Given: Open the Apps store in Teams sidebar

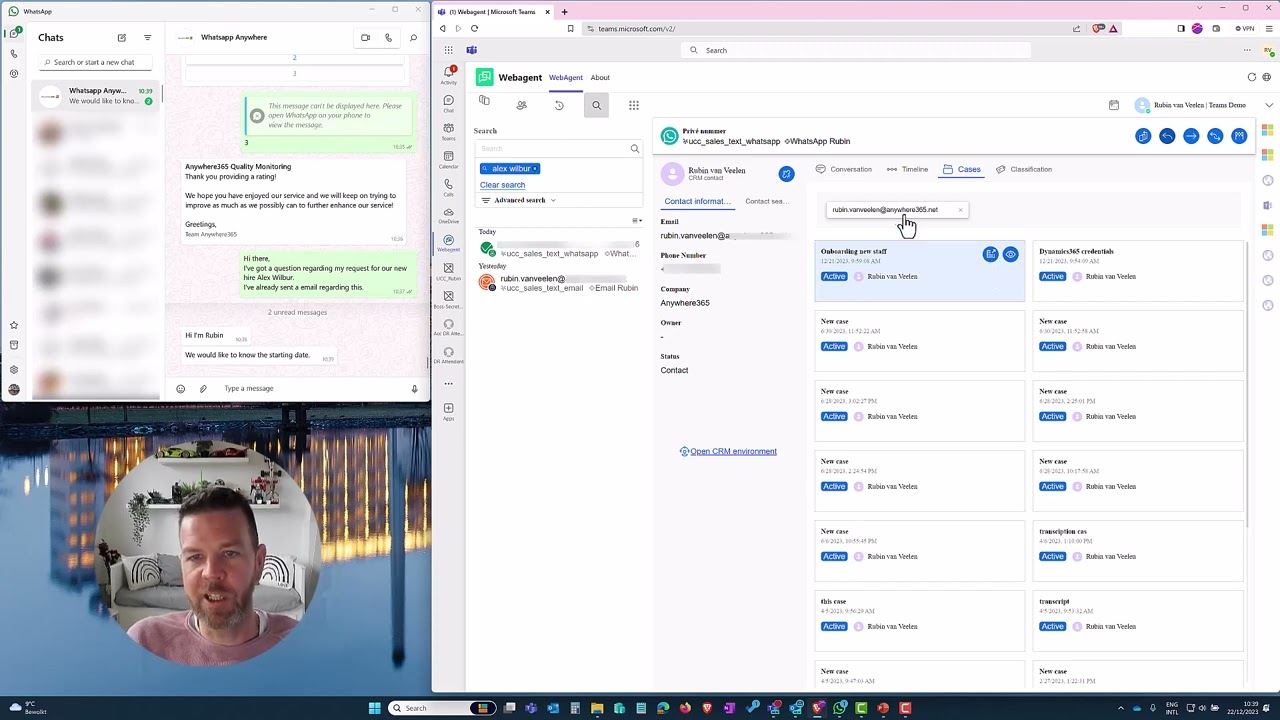Looking at the screenshot, I should click(449, 411).
